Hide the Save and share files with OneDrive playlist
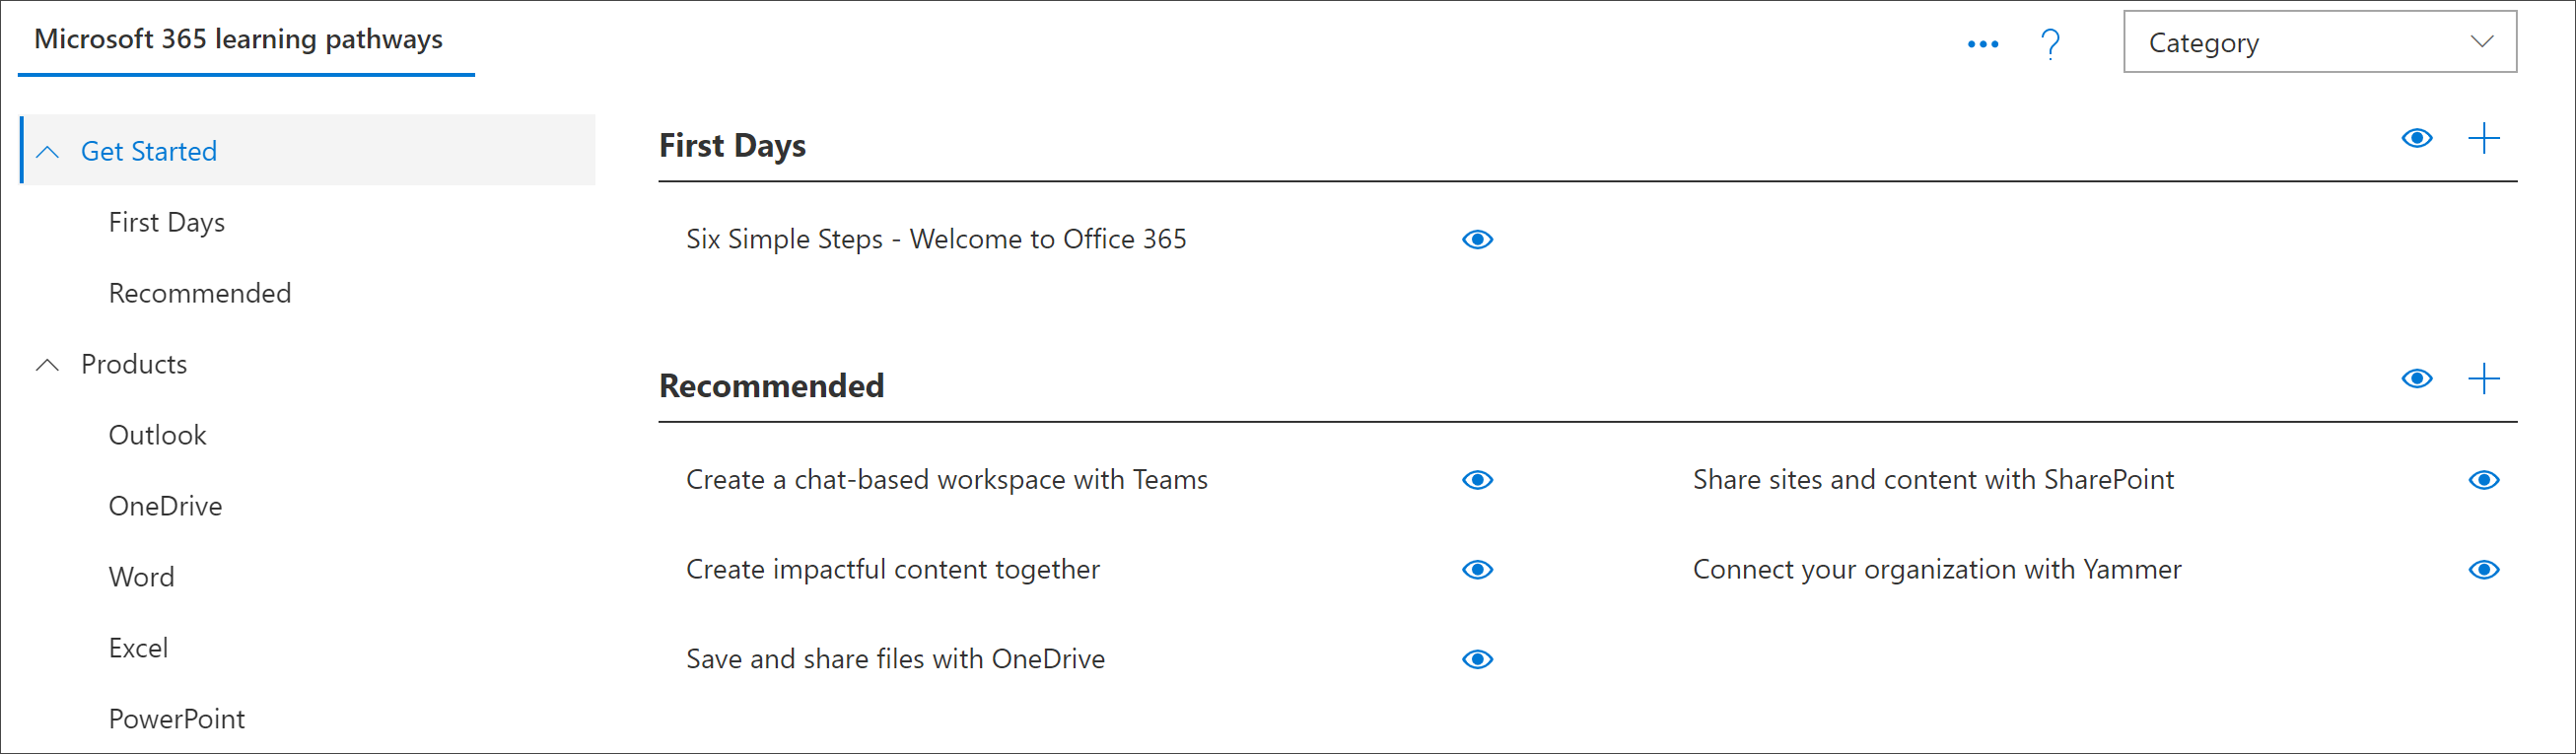The height and width of the screenshot is (754, 2576). pos(1477,659)
